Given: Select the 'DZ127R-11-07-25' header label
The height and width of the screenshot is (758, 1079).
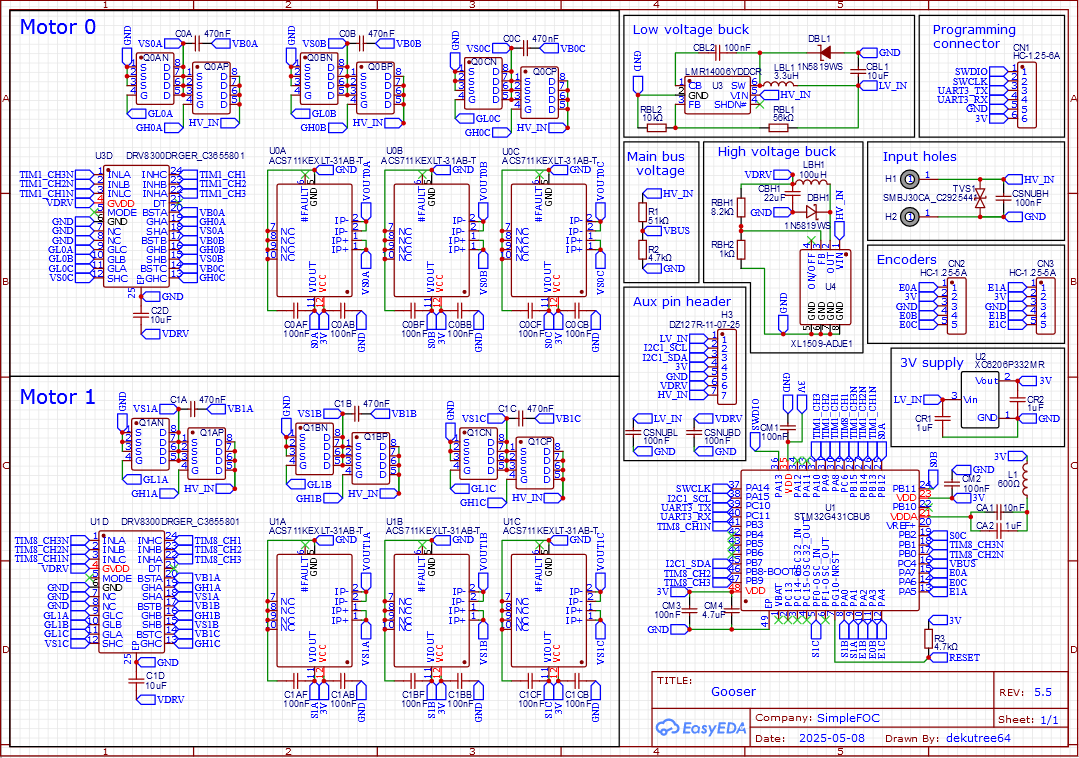Looking at the screenshot, I should (x=705, y=324).
